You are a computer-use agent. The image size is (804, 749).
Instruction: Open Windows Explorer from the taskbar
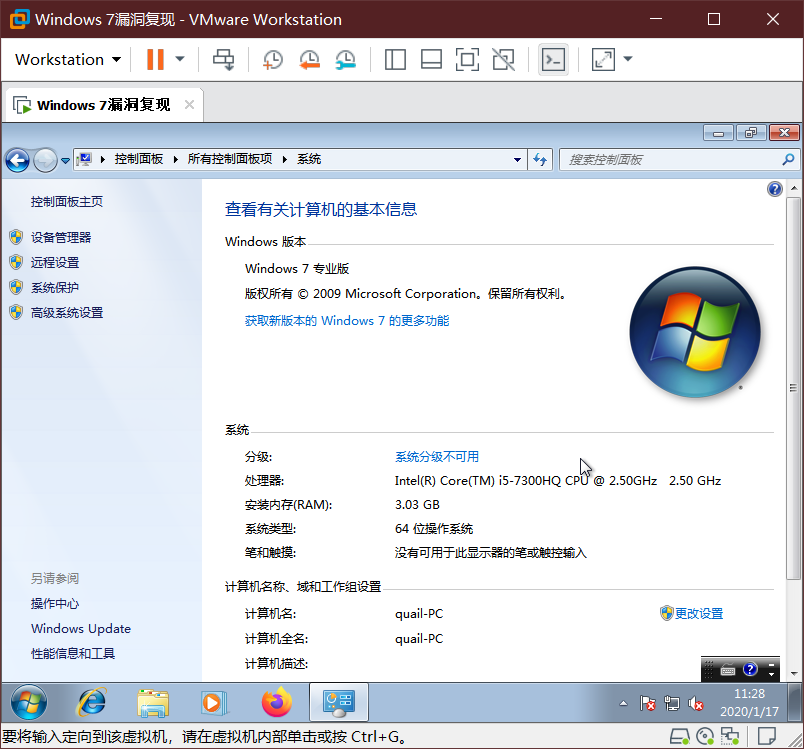[153, 702]
